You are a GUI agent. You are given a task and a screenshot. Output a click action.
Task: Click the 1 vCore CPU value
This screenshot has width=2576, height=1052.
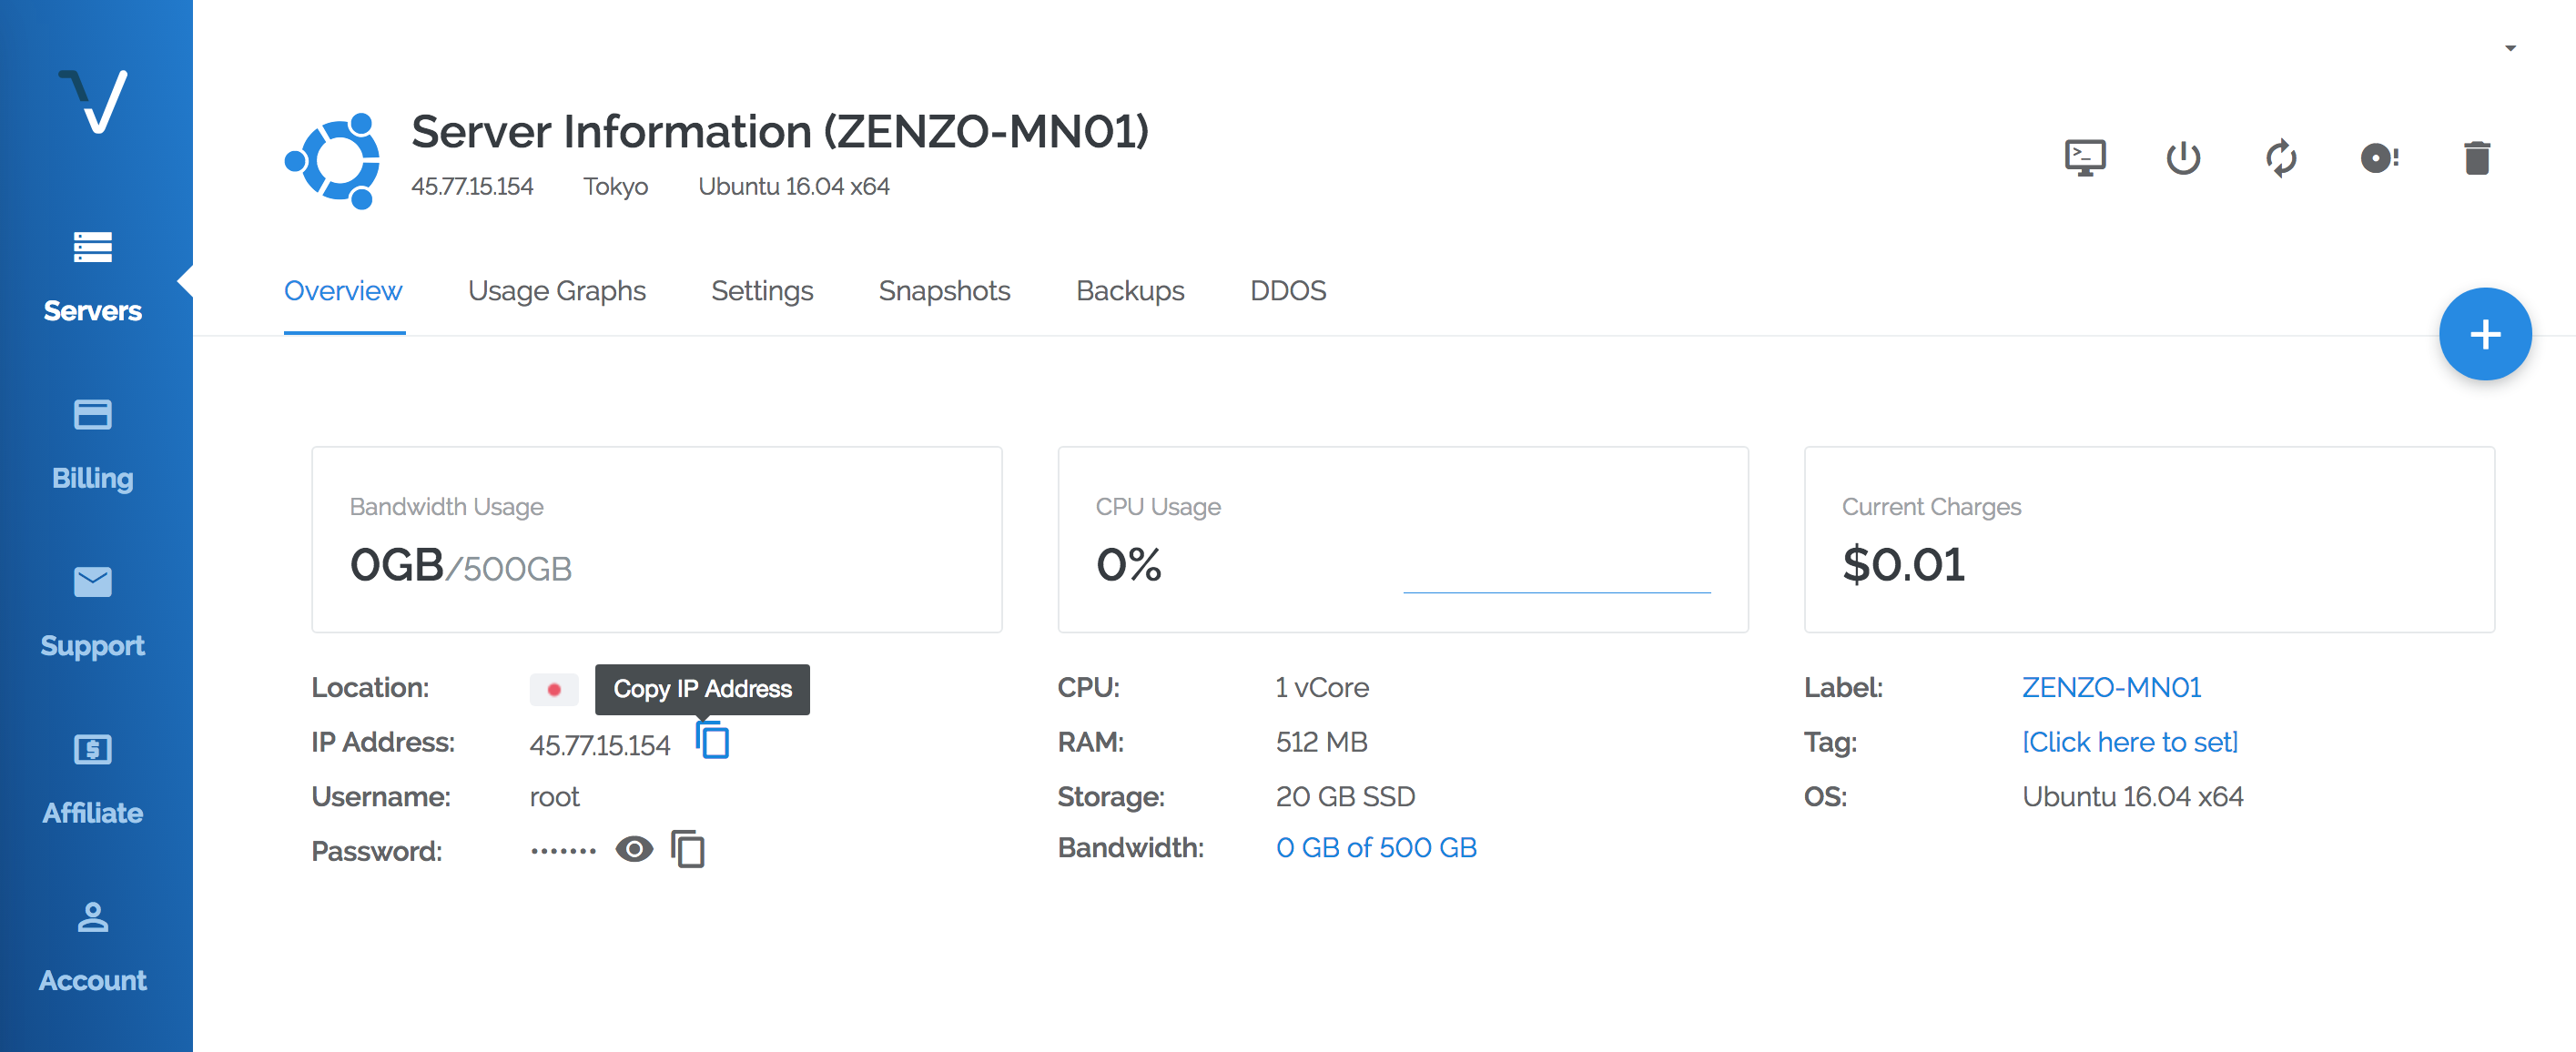1322,688
